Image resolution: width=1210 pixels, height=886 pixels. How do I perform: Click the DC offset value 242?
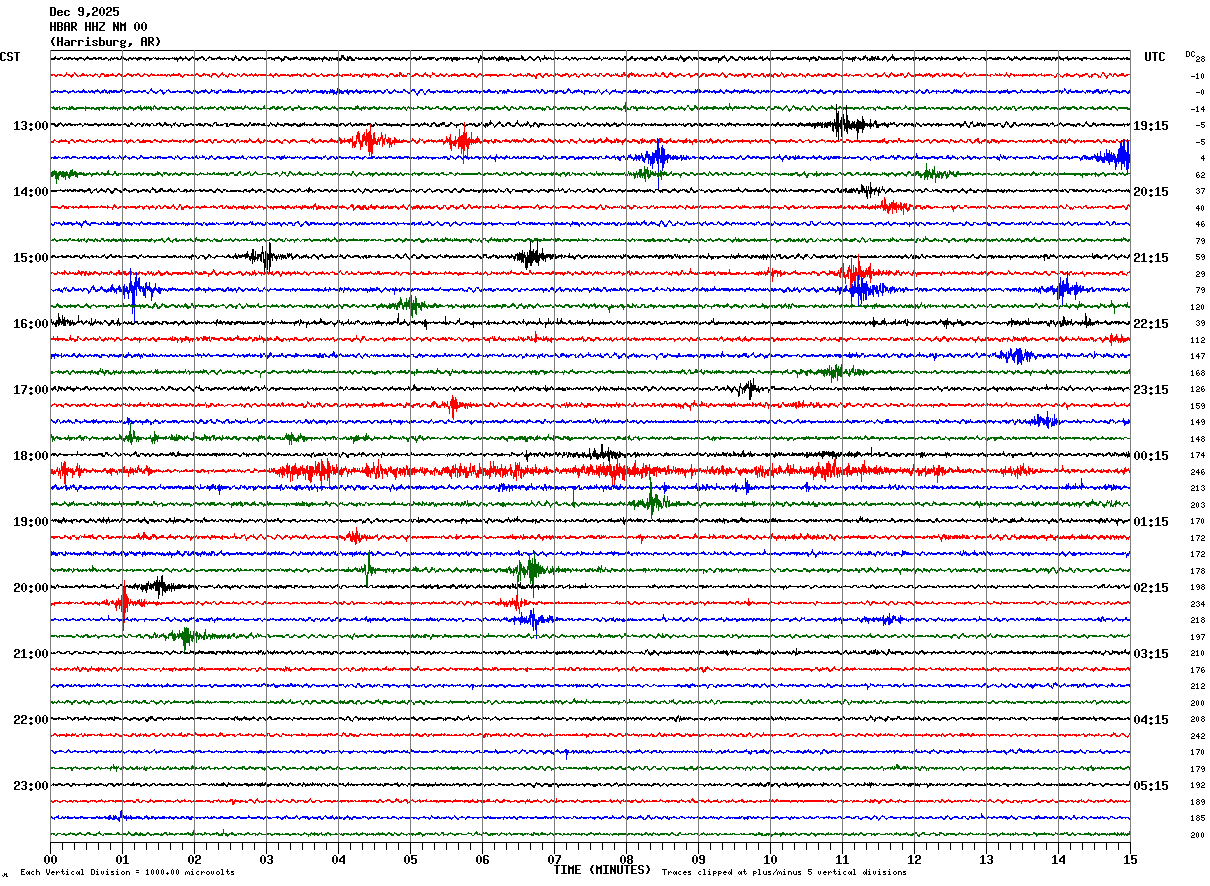pyautogui.click(x=1197, y=736)
